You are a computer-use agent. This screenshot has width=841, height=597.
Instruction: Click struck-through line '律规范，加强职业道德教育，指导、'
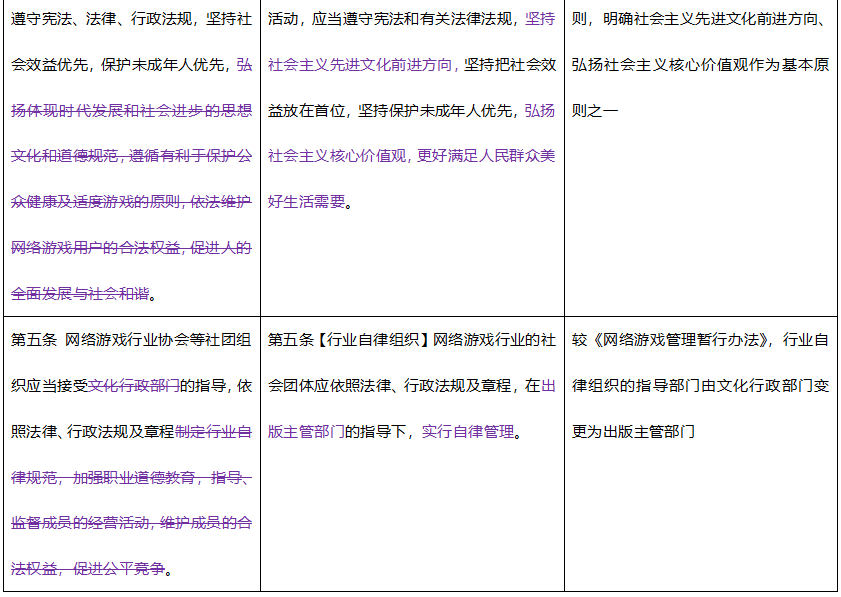131,477
